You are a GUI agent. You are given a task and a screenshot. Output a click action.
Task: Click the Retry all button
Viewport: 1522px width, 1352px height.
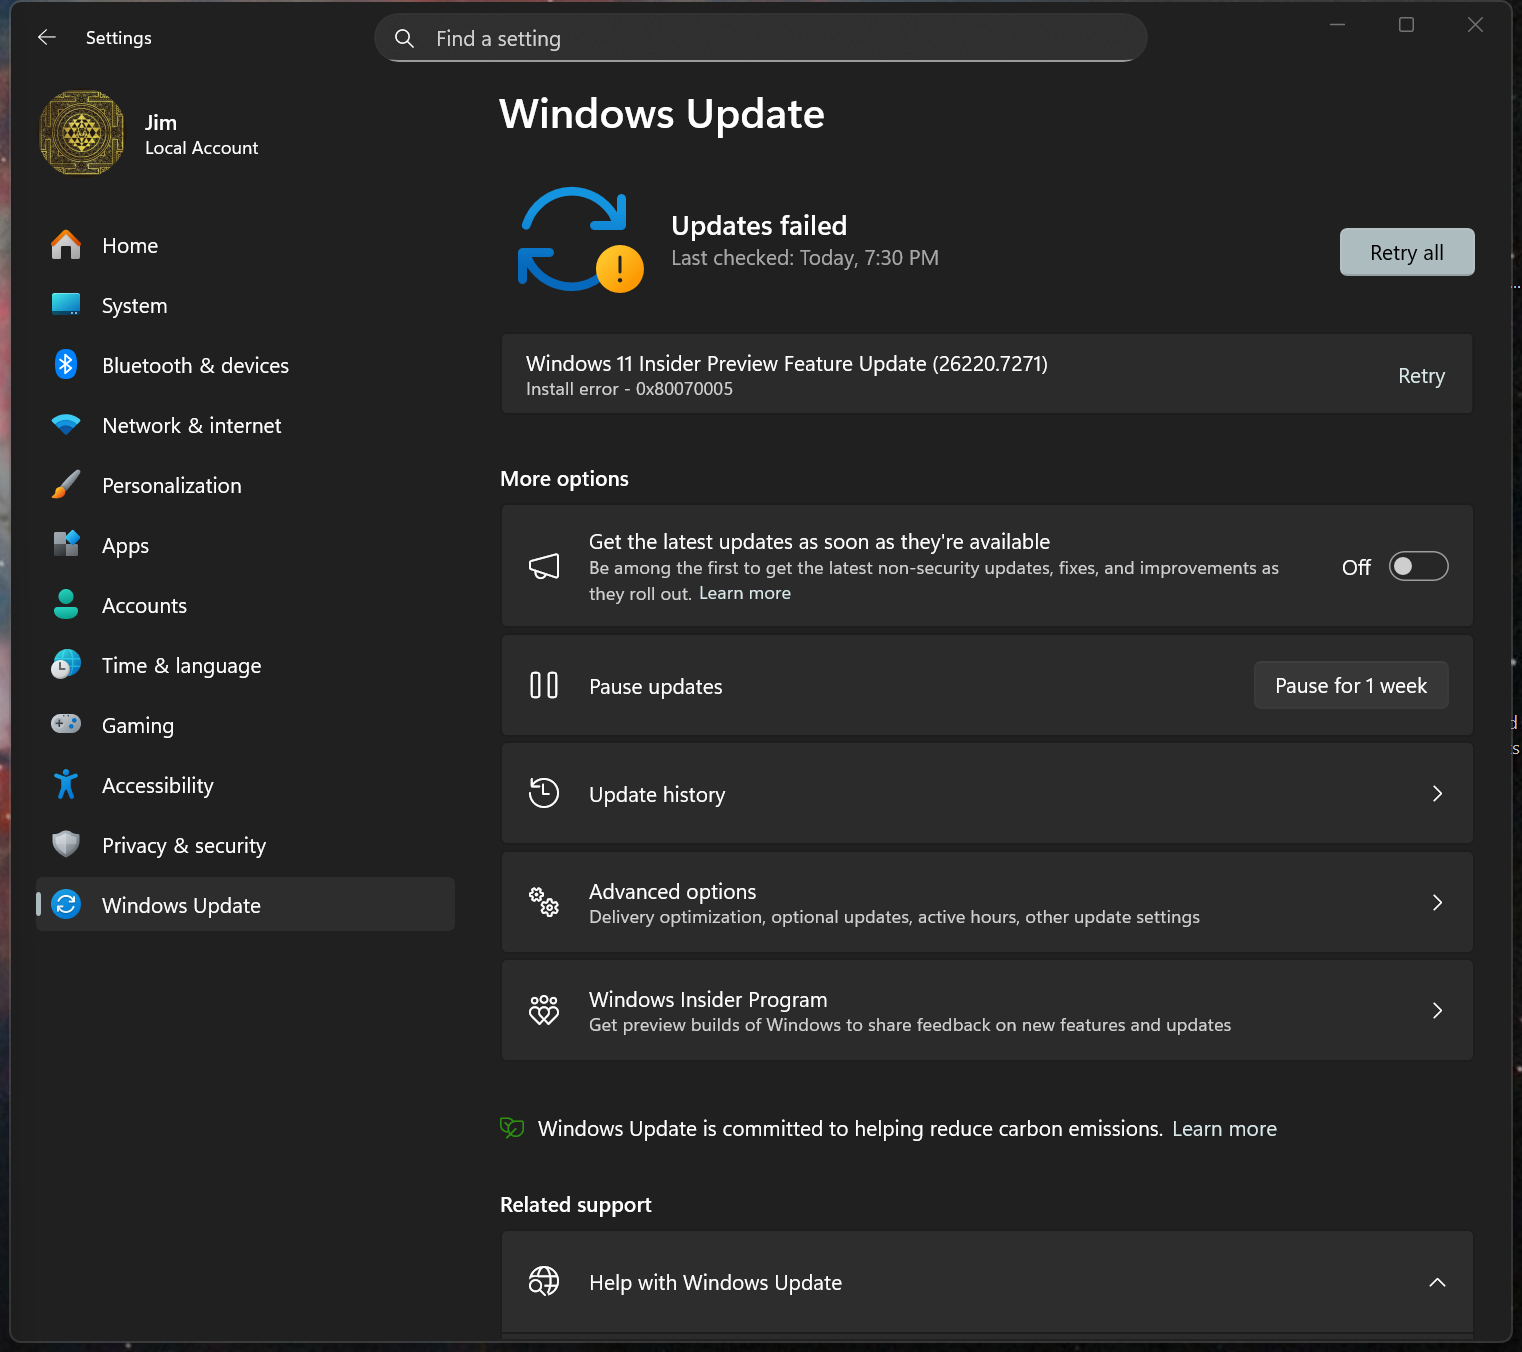(1407, 252)
